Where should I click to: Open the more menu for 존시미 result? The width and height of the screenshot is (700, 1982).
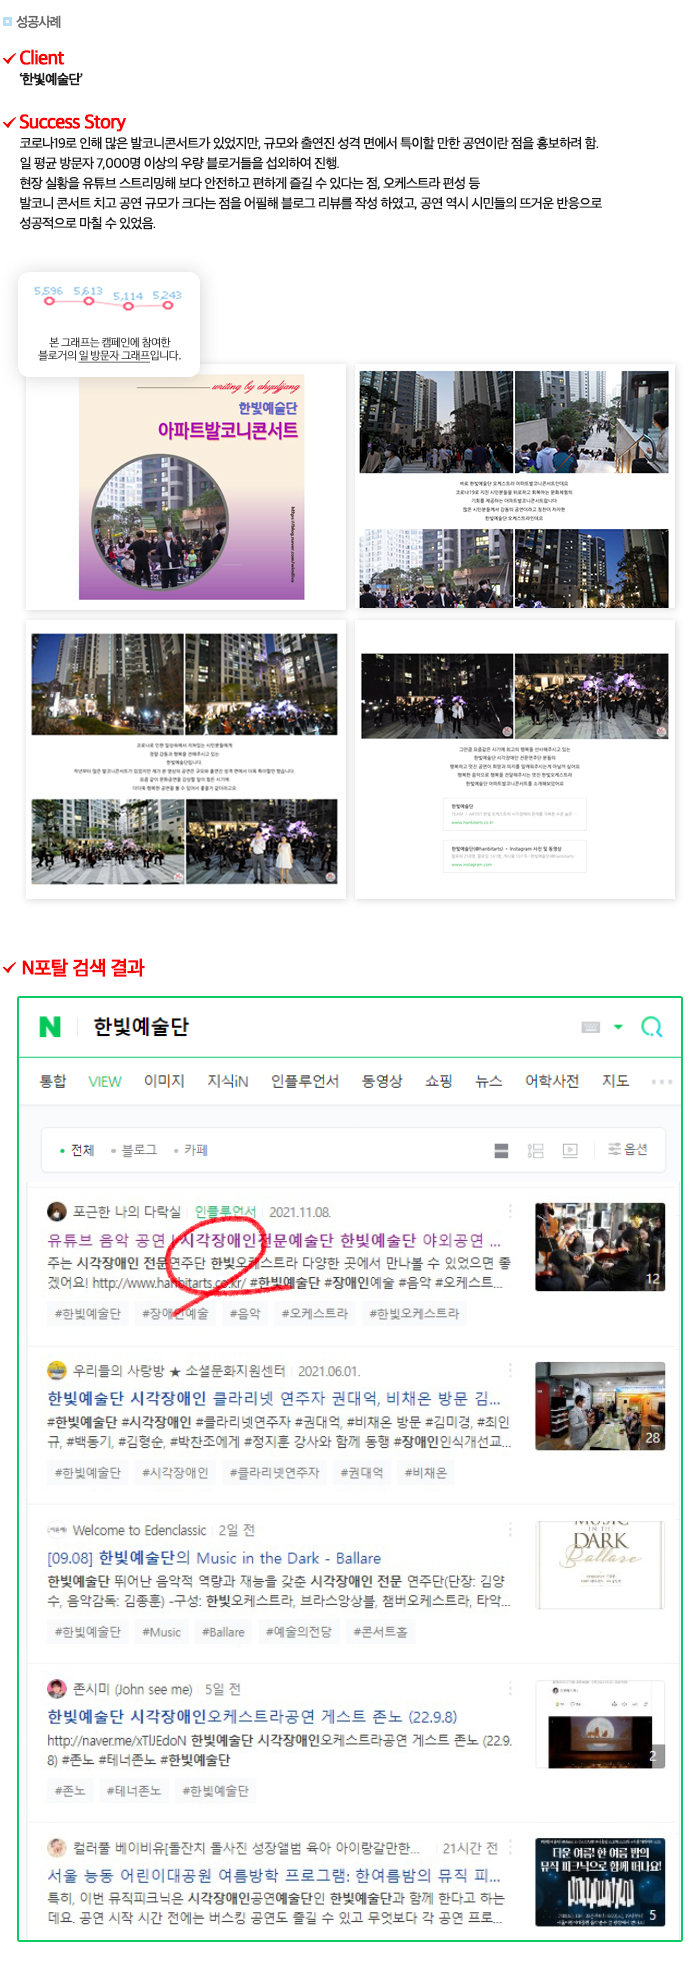pyautogui.click(x=510, y=1688)
